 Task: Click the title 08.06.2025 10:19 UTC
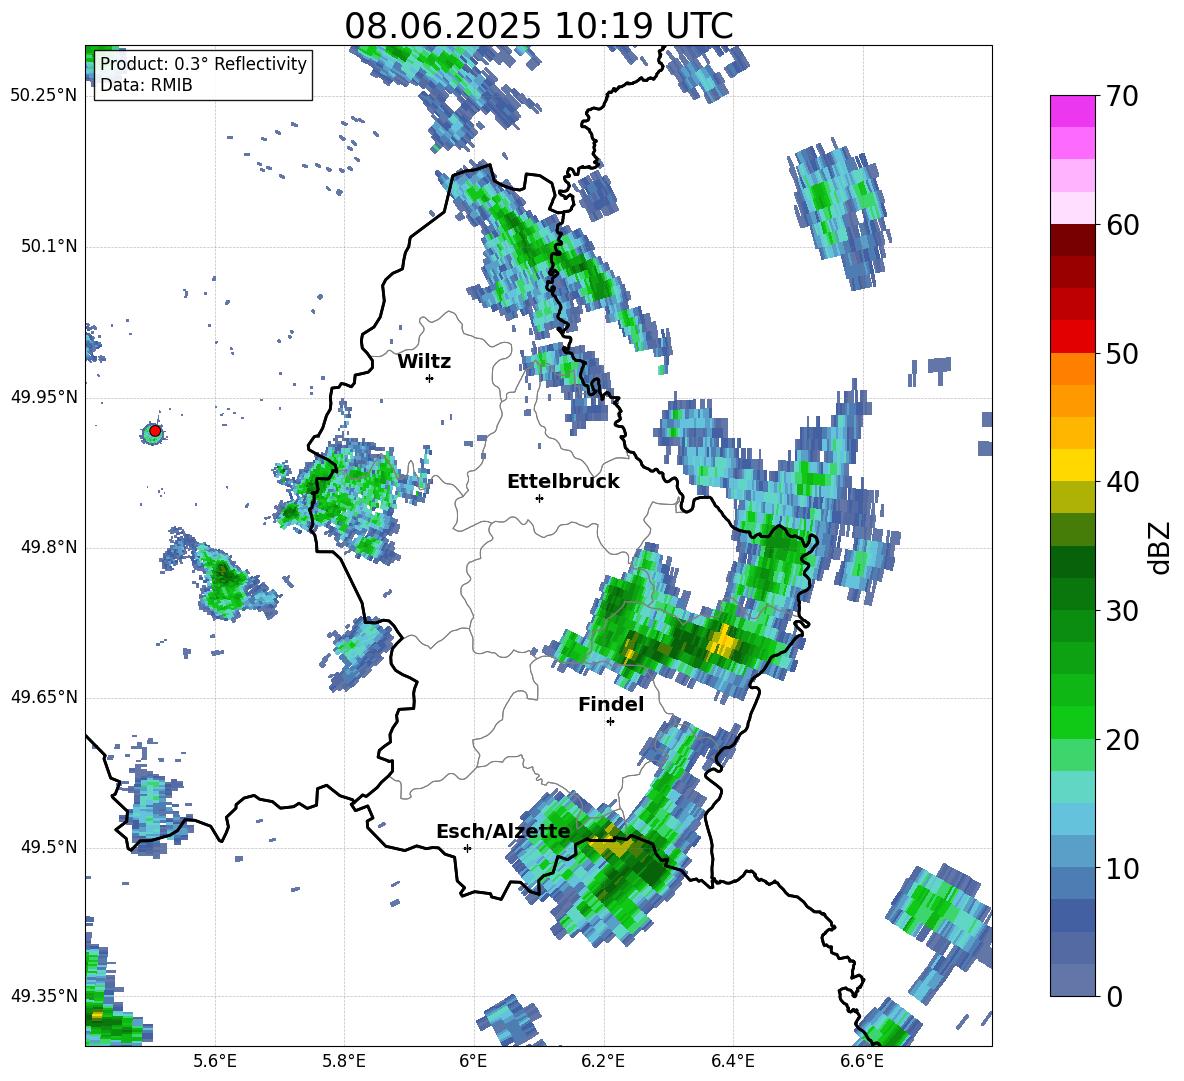tap(538, 26)
